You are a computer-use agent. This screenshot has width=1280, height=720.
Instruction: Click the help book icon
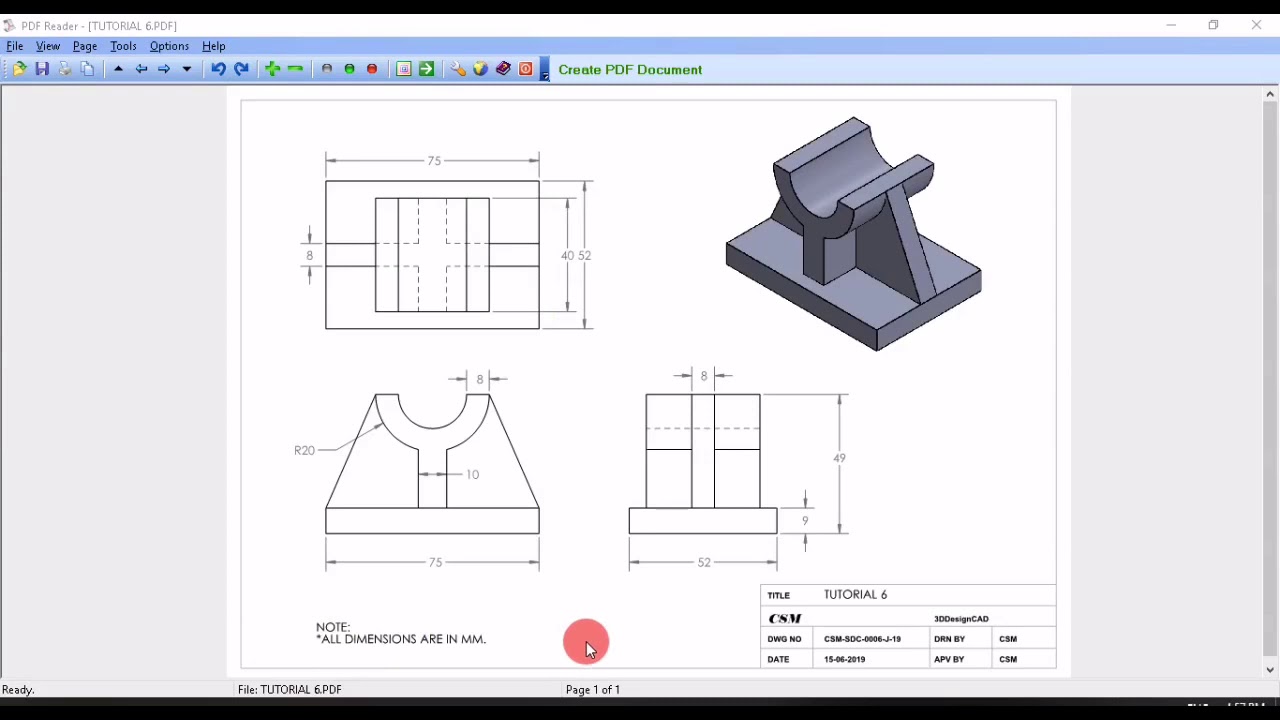coord(503,69)
